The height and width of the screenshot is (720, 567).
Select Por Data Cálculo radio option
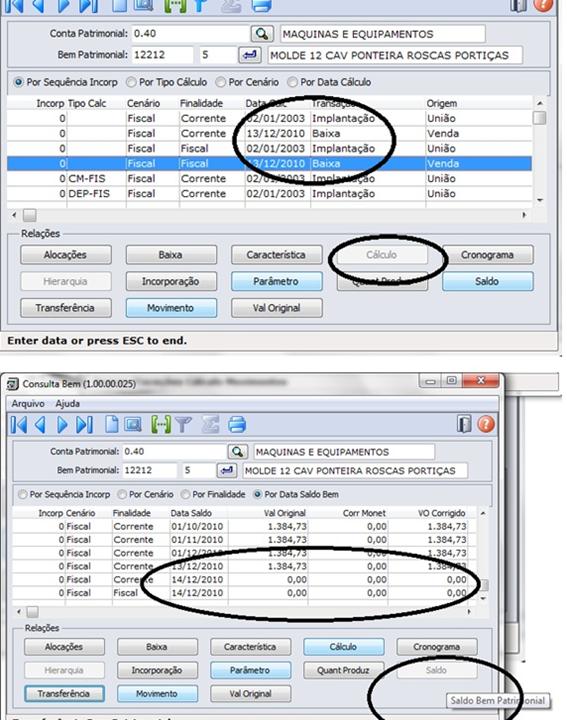tap(292, 82)
